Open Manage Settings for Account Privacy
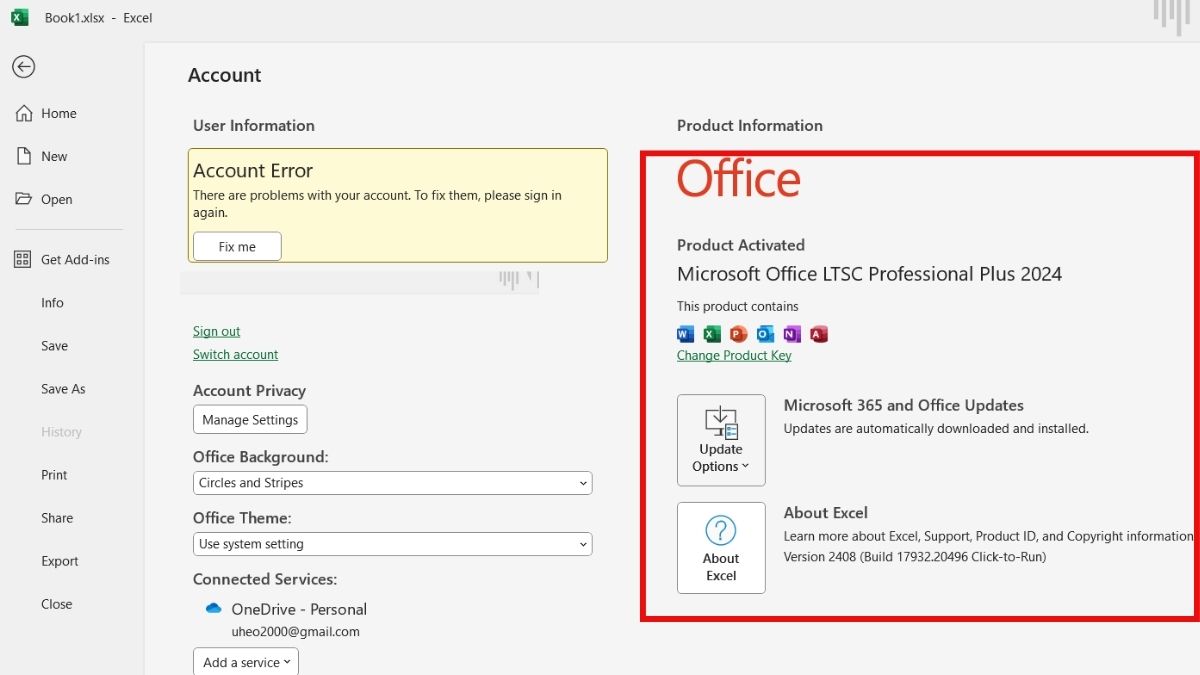 (x=250, y=419)
